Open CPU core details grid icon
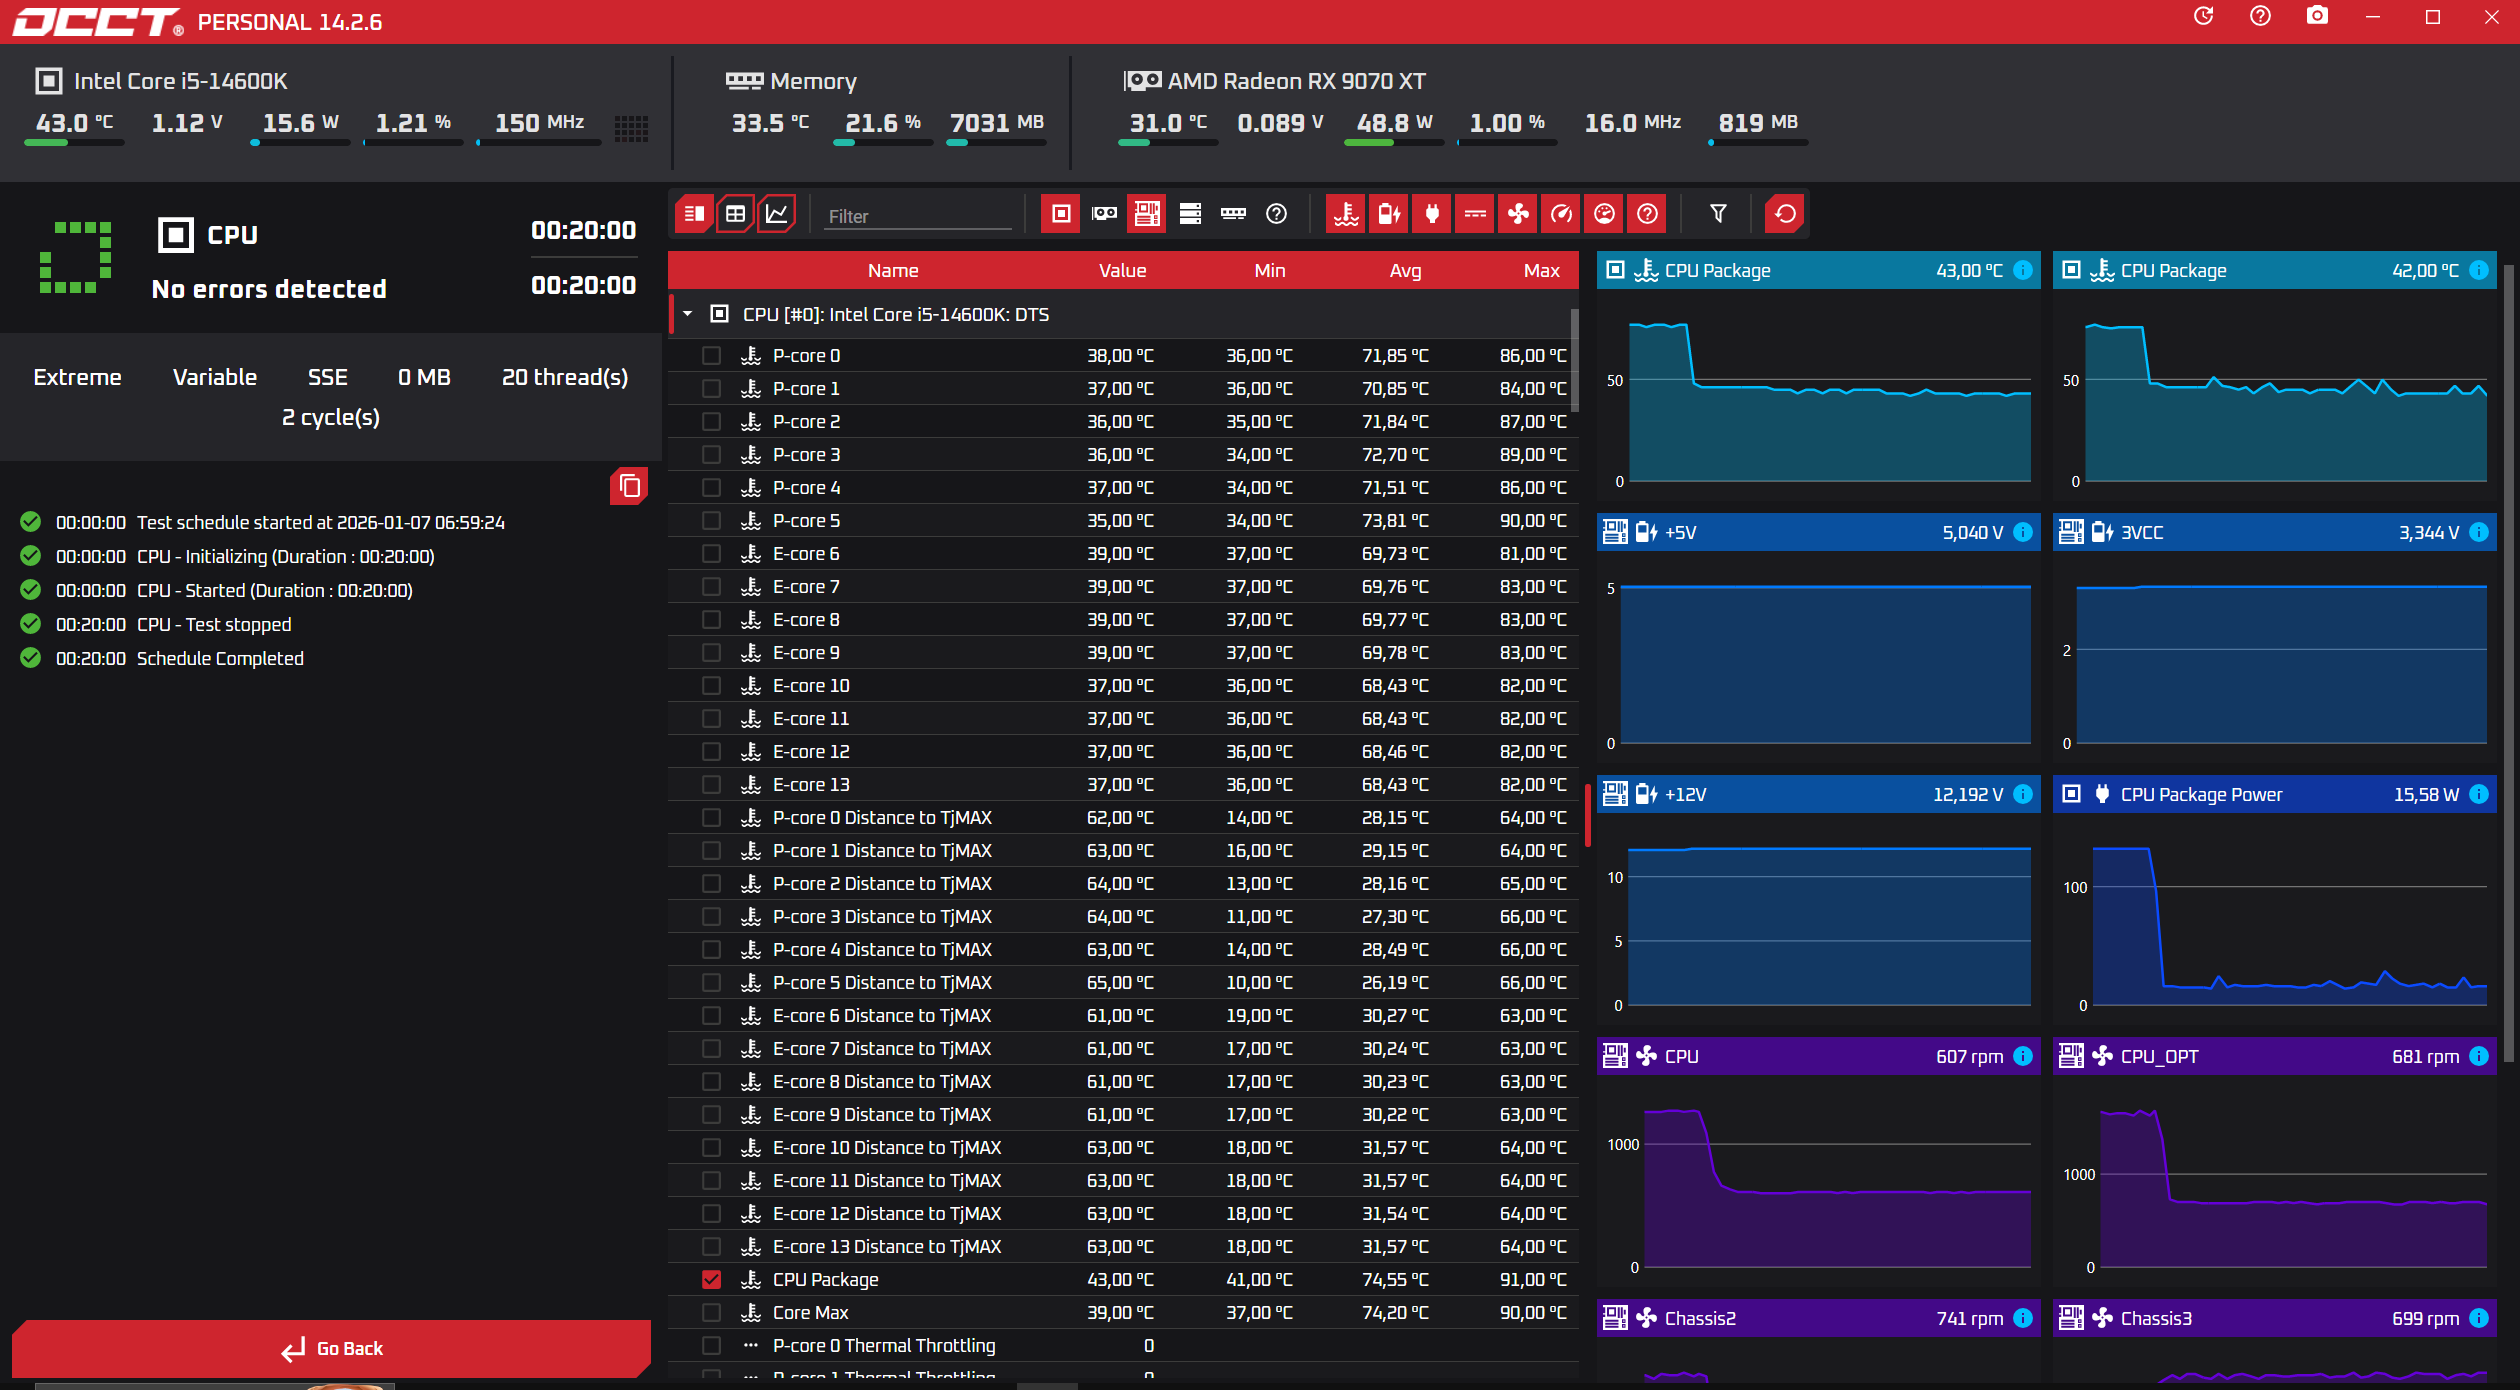 (631, 127)
